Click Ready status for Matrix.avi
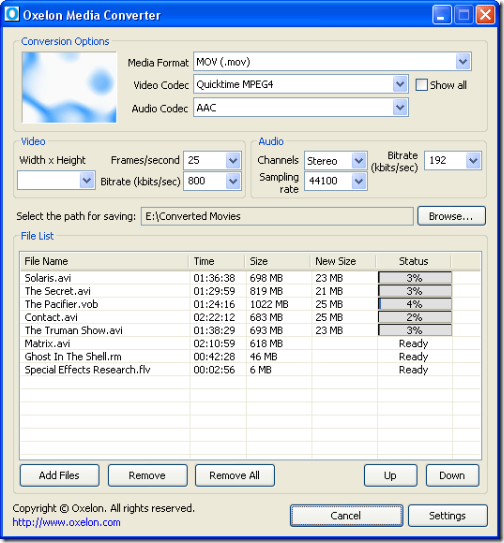Image resolution: width=504 pixels, height=543 pixels. (x=414, y=344)
